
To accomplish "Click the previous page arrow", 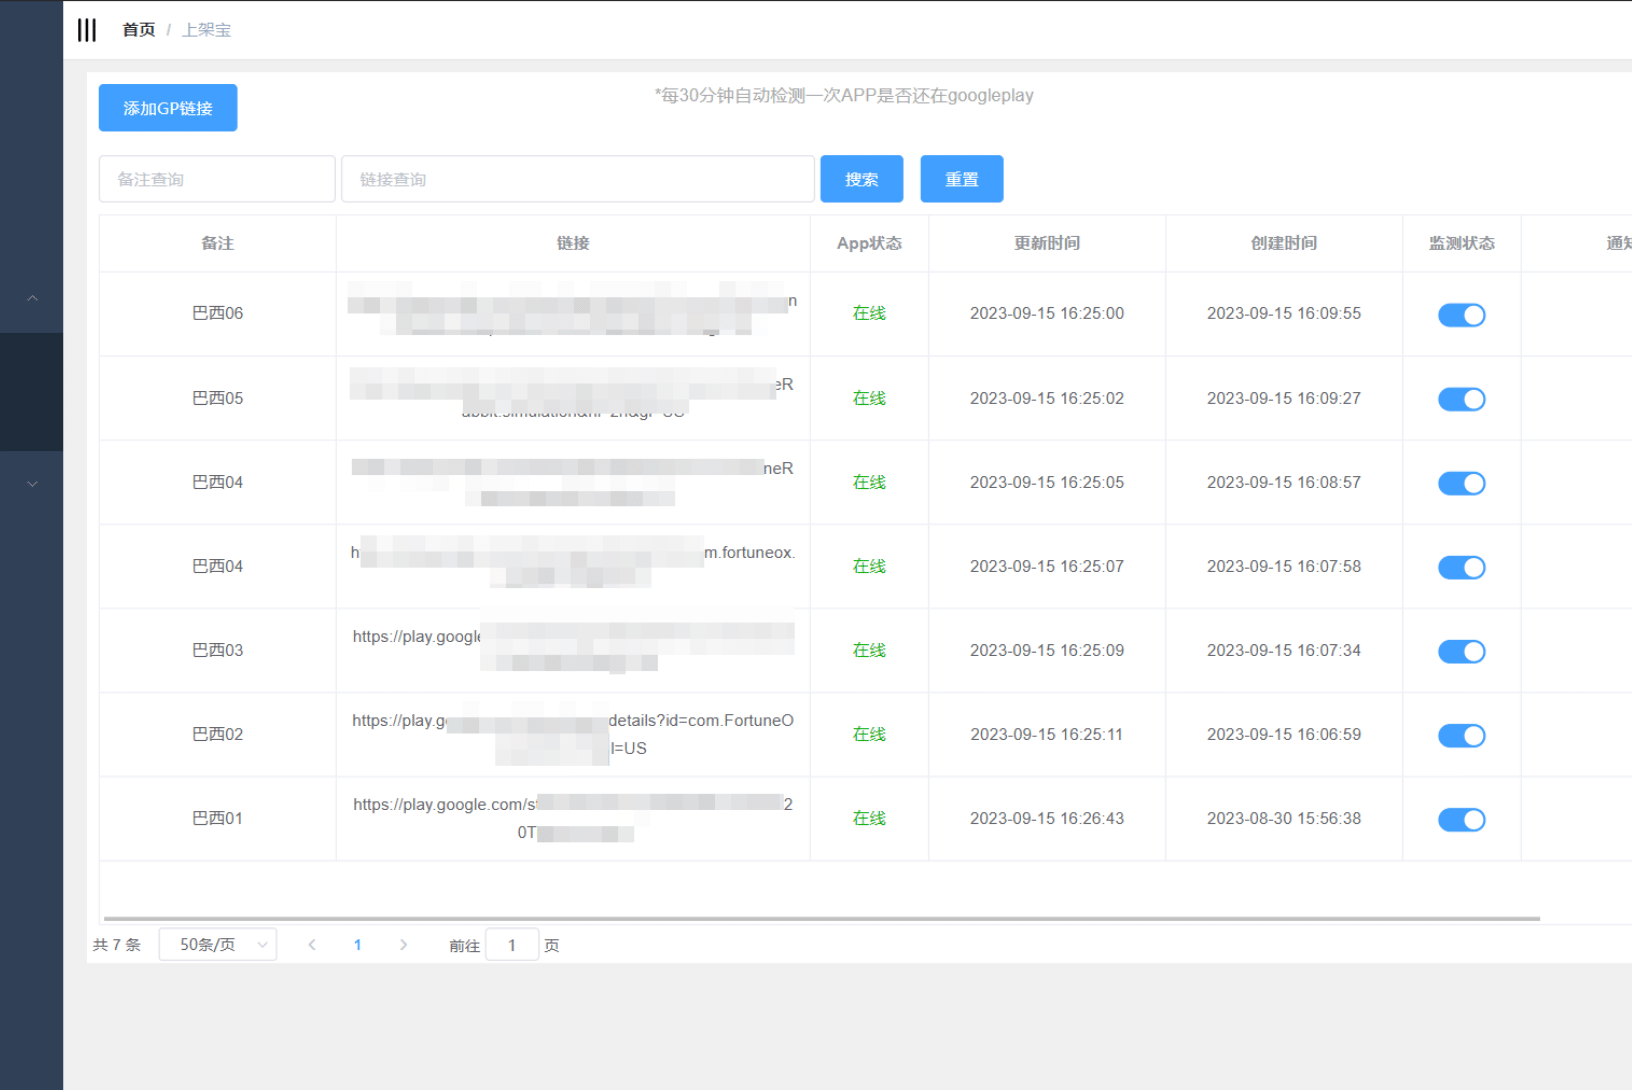I will pos(312,945).
